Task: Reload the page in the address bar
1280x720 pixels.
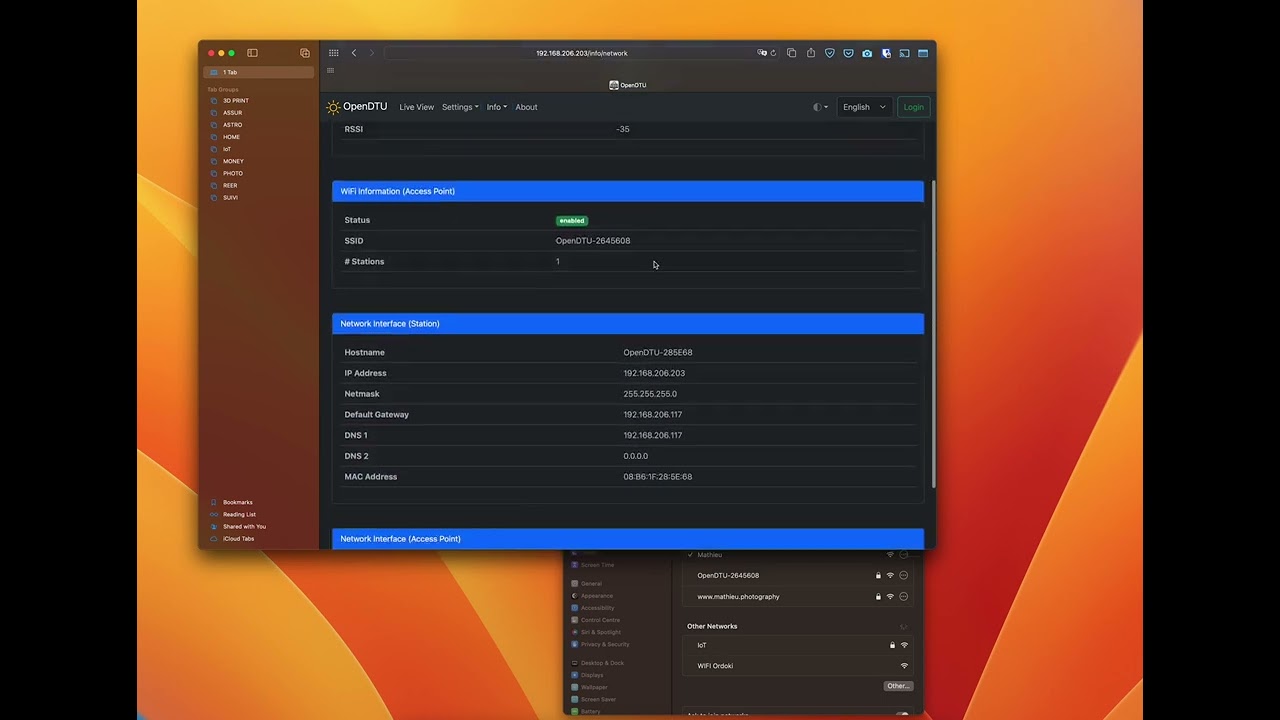Action: (x=773, y=53)
